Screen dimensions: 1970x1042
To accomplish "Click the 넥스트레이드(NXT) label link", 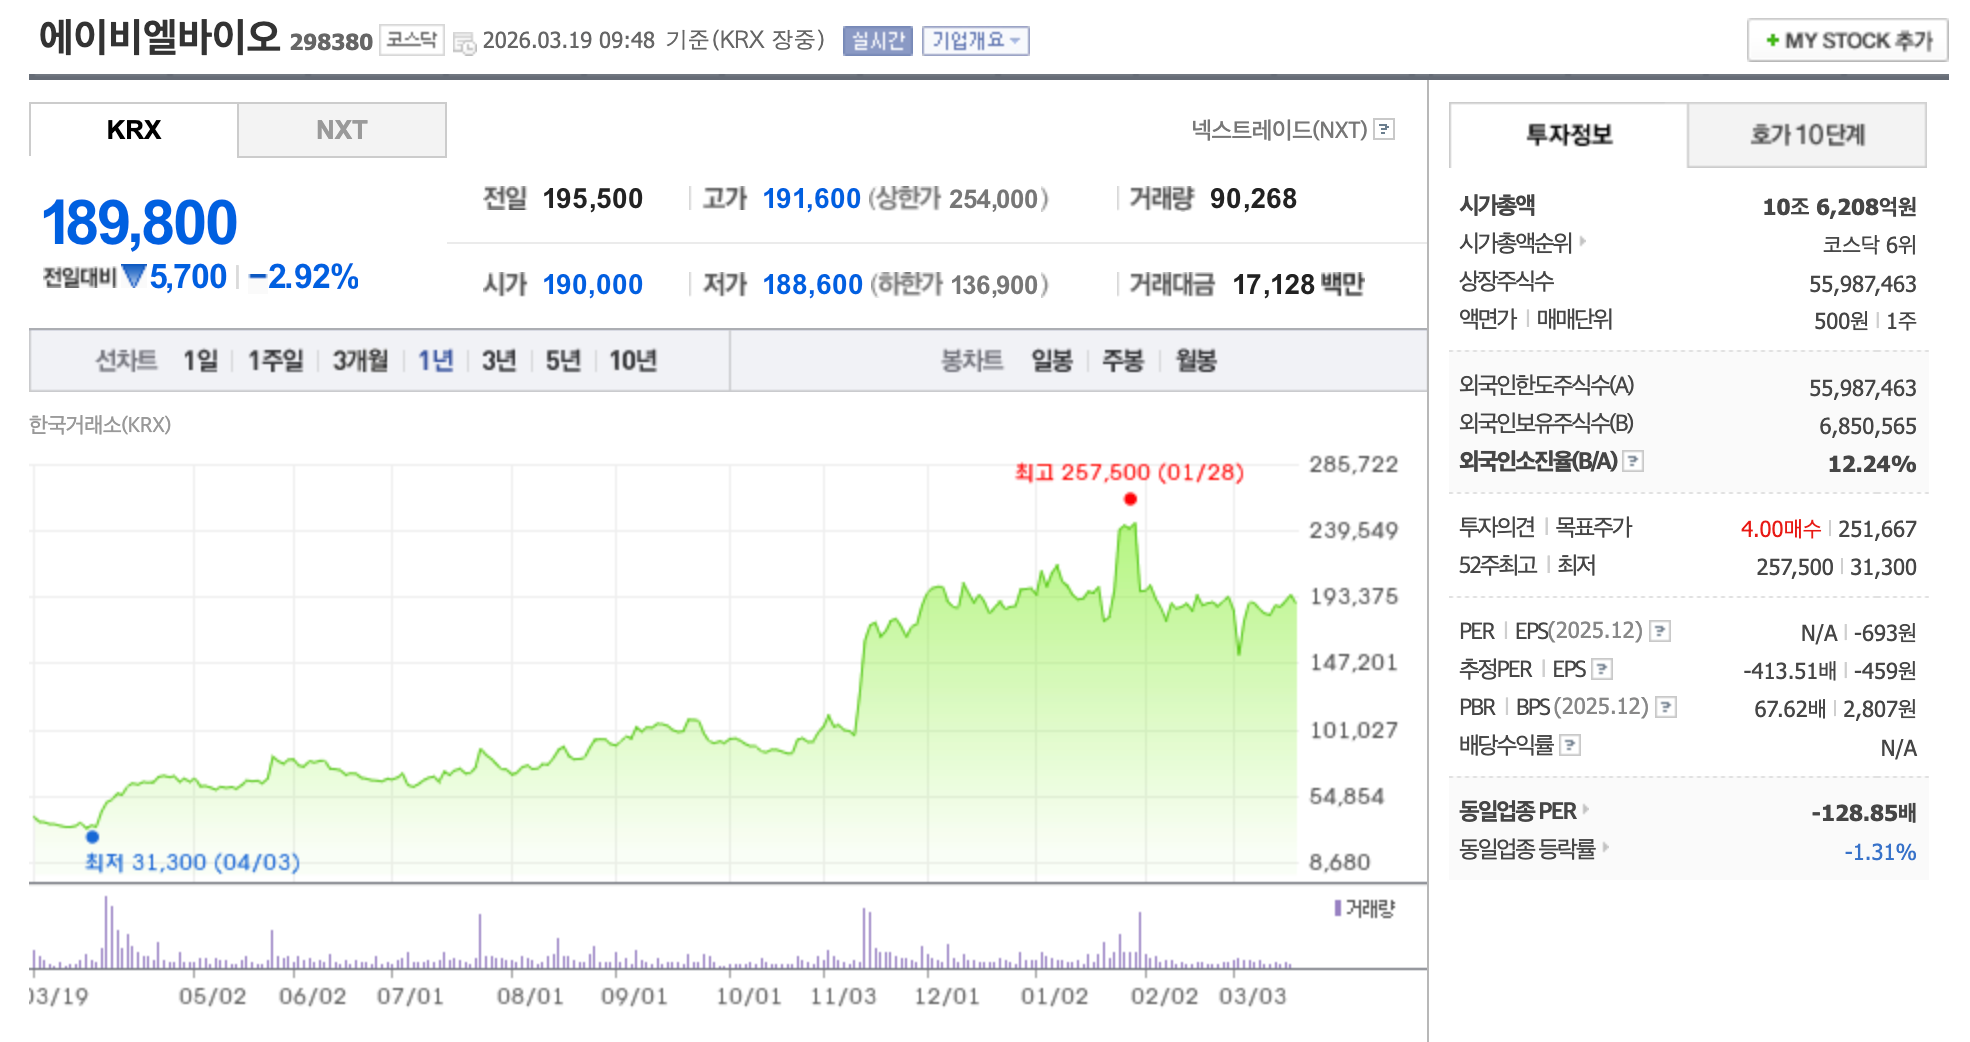I will tap(1279, 130).
